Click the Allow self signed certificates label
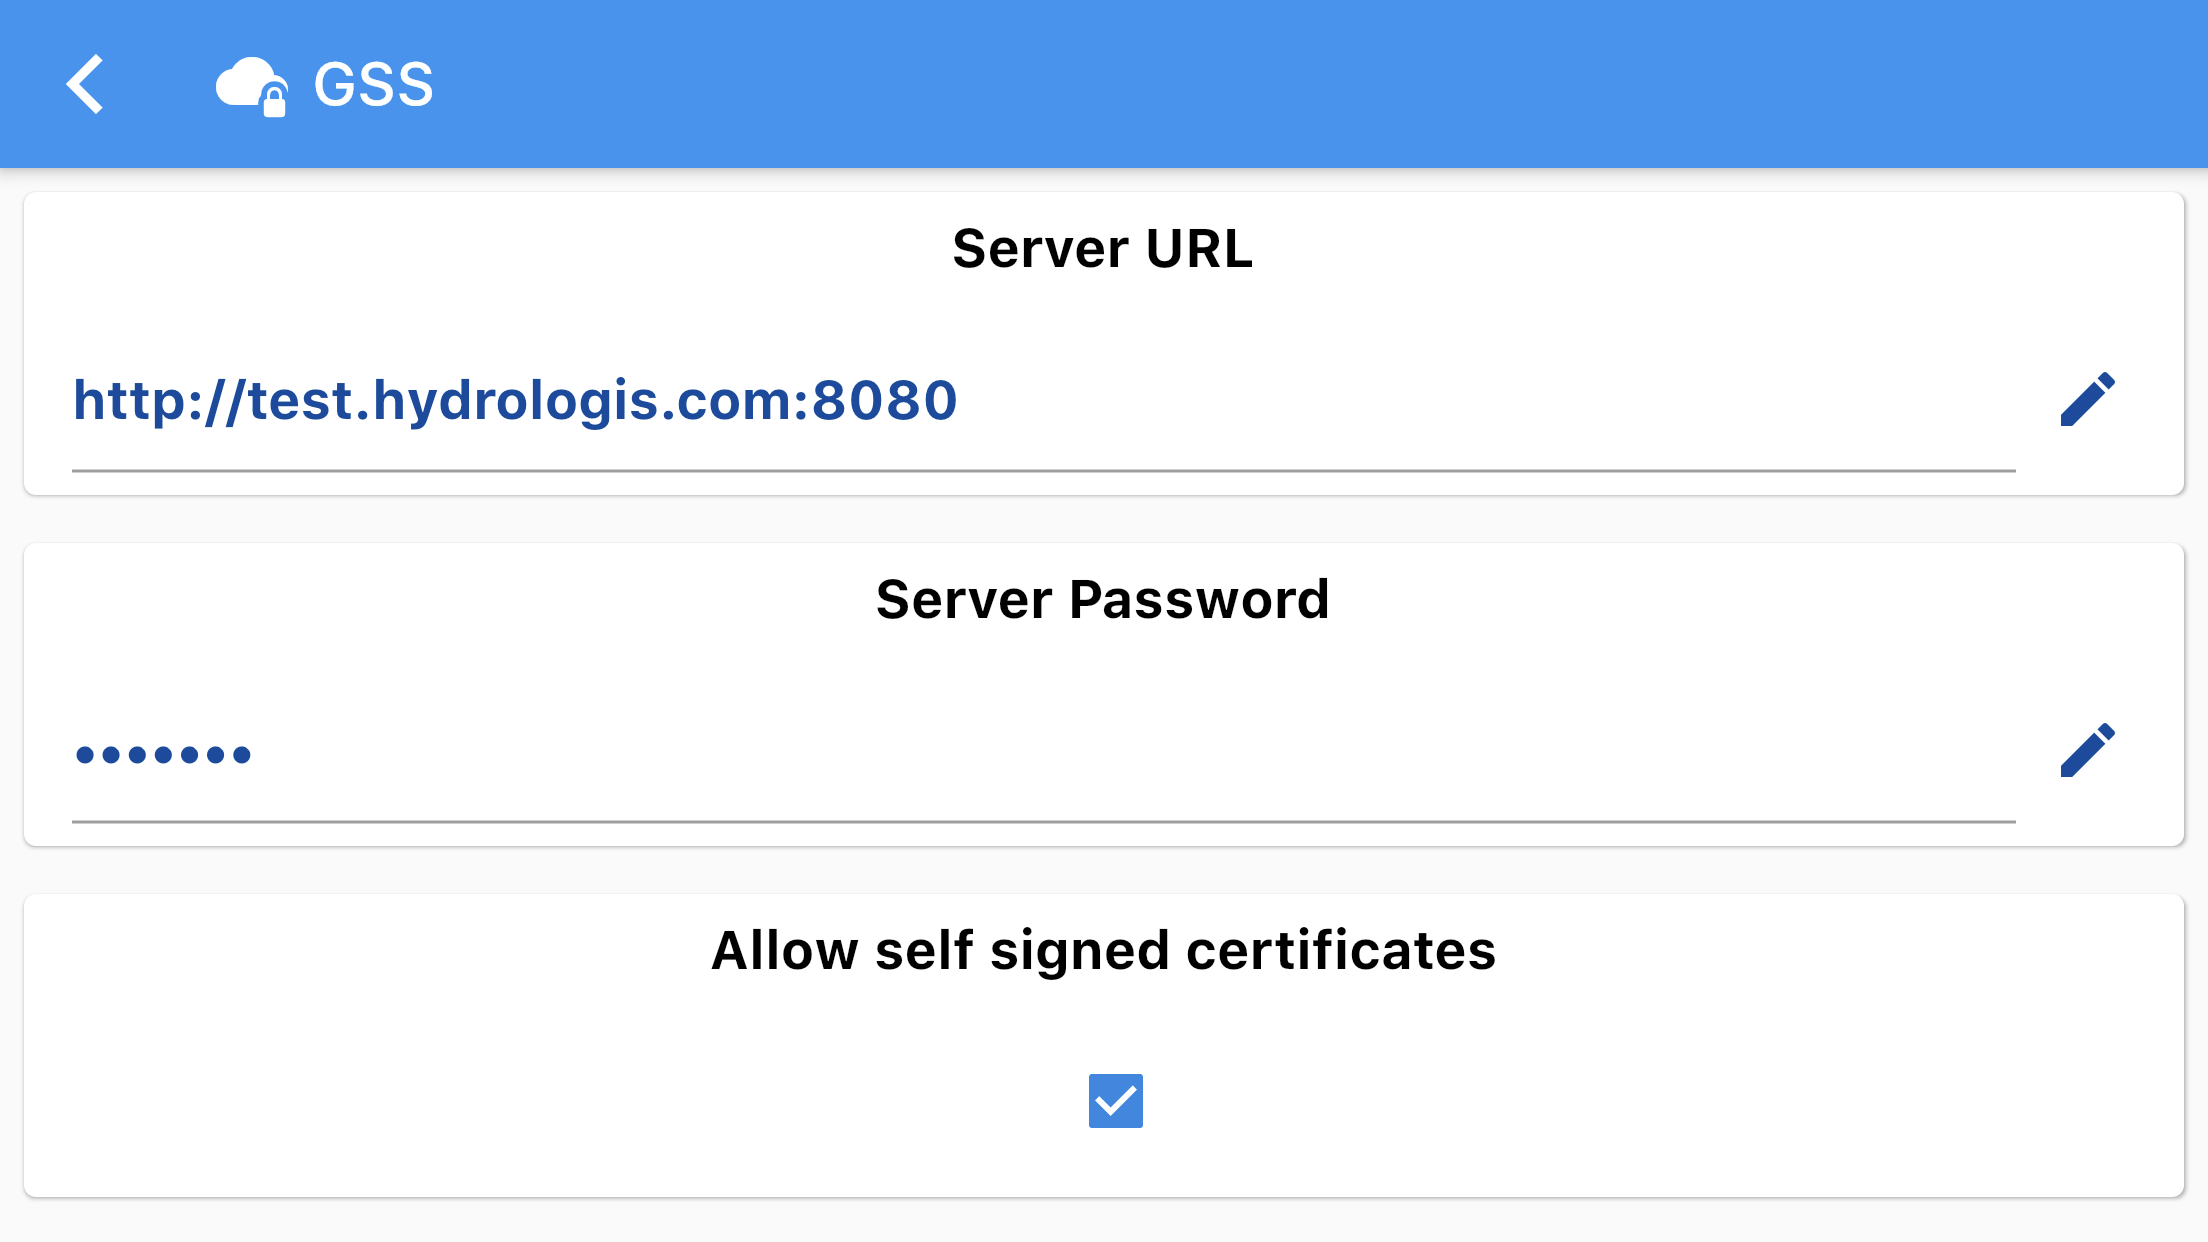This screenshot has height=1242, width=2208. click(x=1103, y=950)
